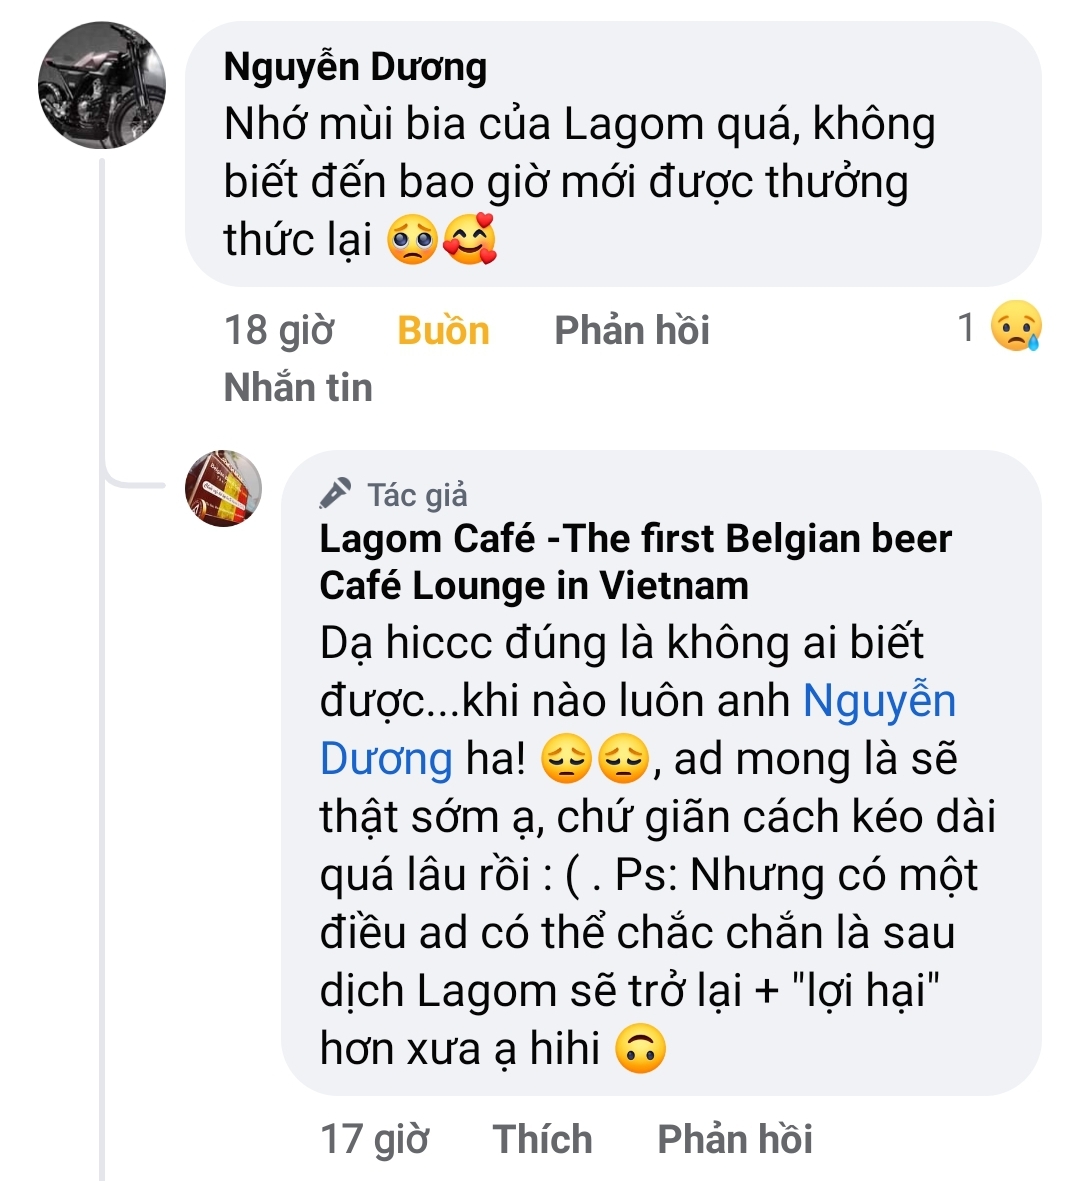Click the sad reaction emoji beside count
The width and height of the screenshot is (1080, 1181).
click(1016, 328)
